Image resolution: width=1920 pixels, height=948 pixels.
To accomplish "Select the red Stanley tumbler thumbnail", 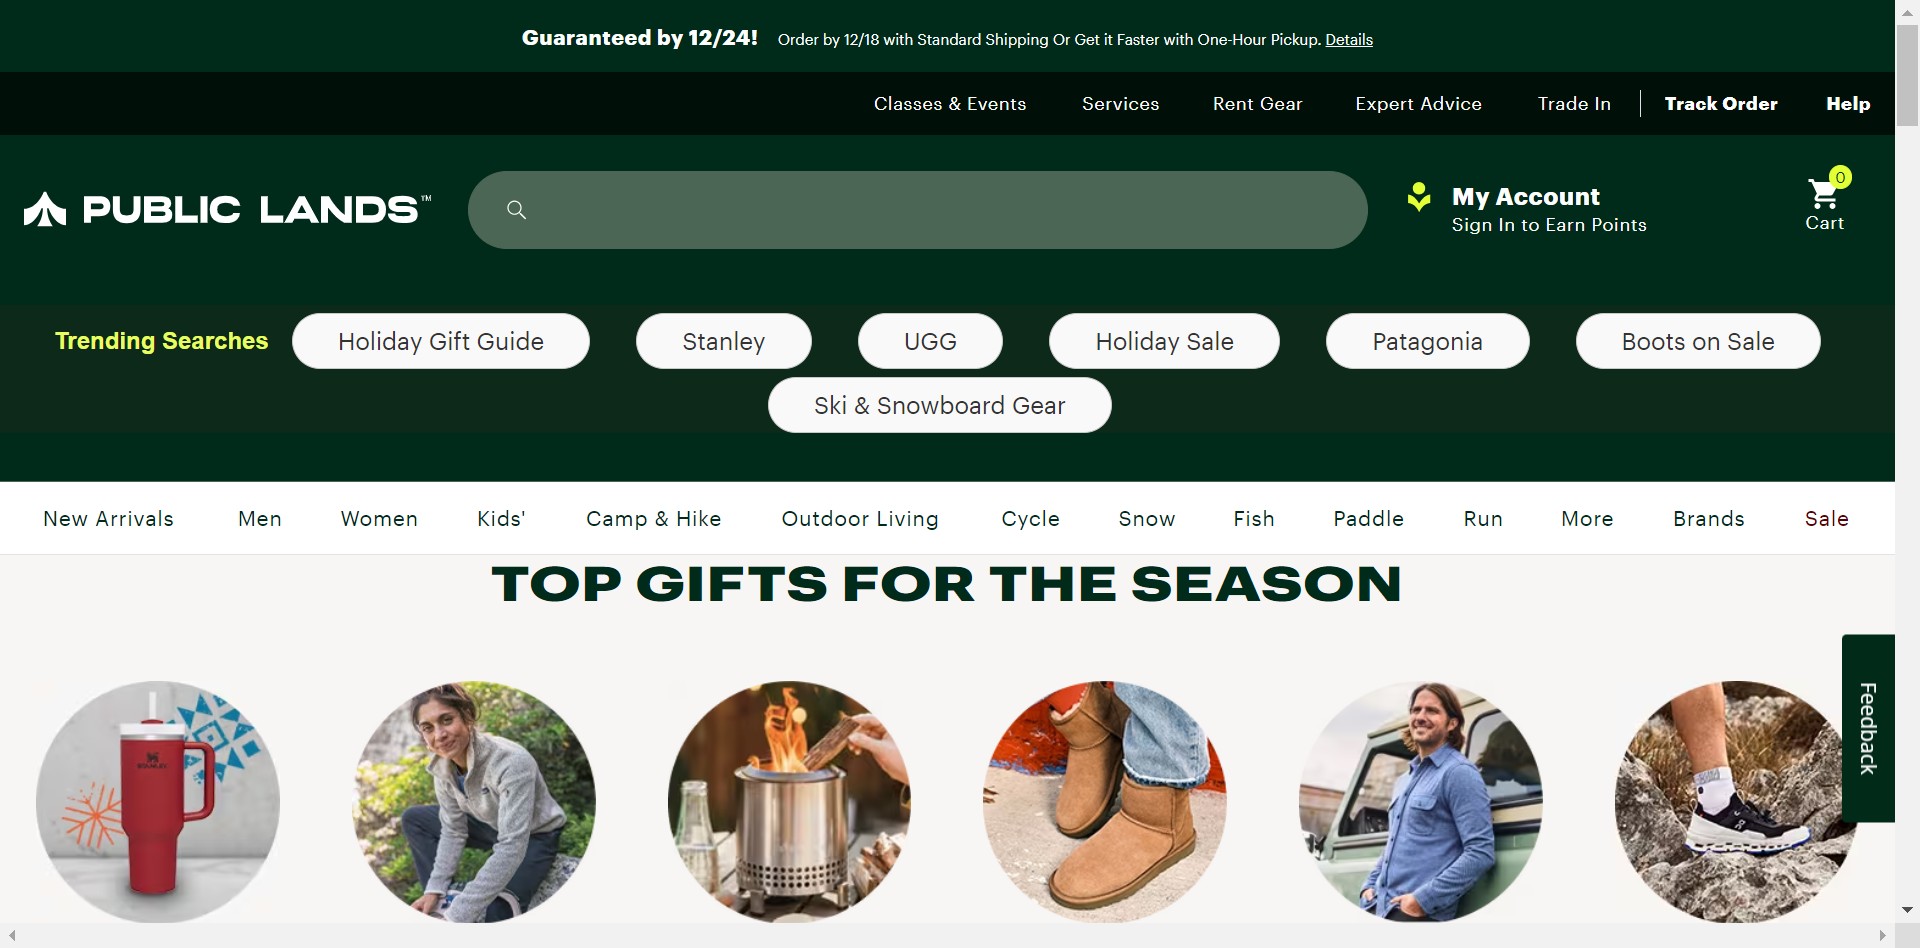I will pos(158,801).
